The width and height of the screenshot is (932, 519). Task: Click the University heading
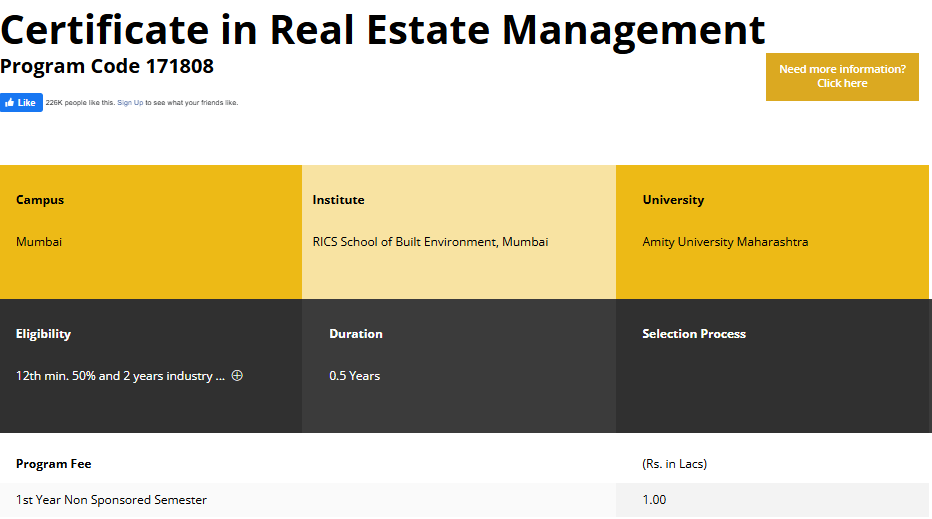tap(673, 200)
